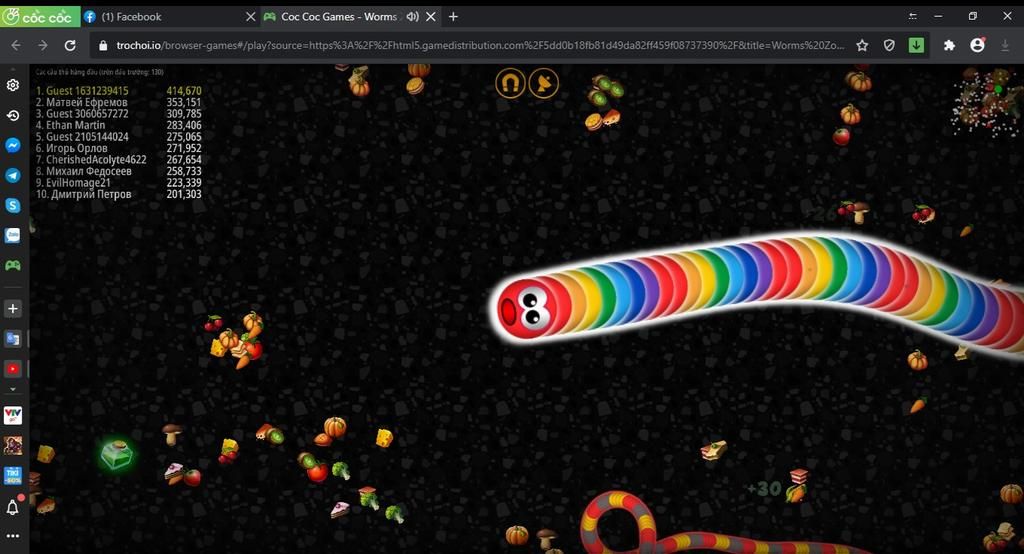1024x554 pixels.
Task: Open the extensions puzzle icon
Action: pos(949,45)
